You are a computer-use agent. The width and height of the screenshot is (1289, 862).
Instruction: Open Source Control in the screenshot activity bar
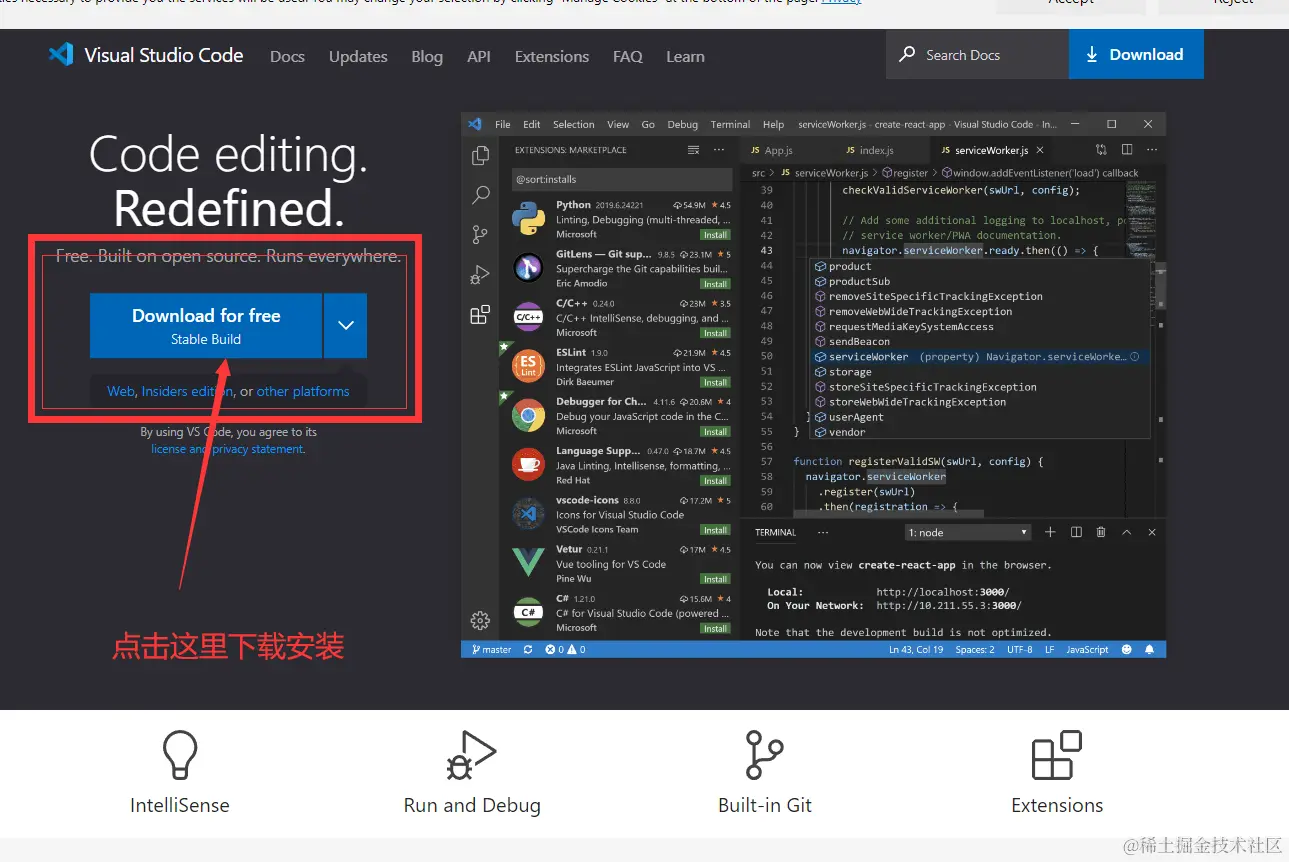pyautogui.click(x=481, y=235)
